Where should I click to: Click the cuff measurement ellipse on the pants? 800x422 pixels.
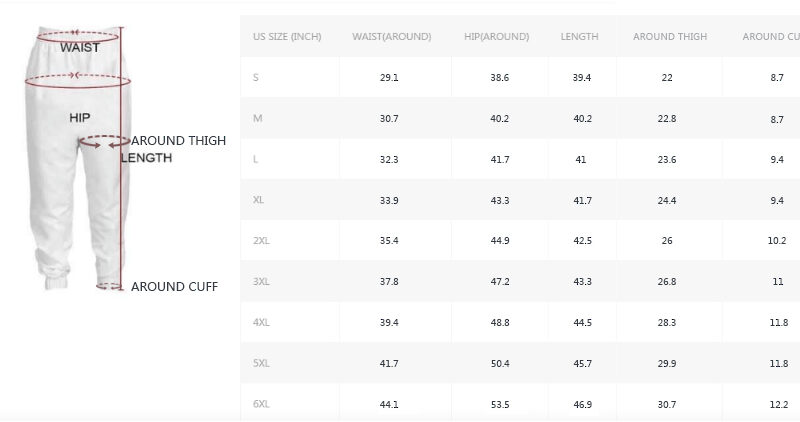click(x=110, y=286)
